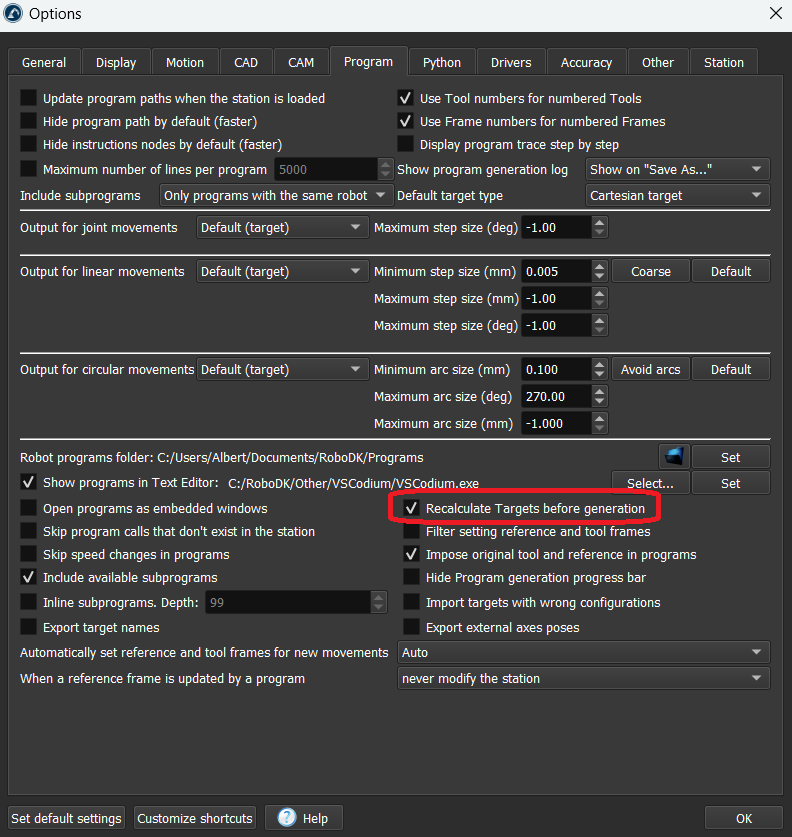Click the VSCodium icon beside programs folder
792x837 pixels.
point(674,457)
